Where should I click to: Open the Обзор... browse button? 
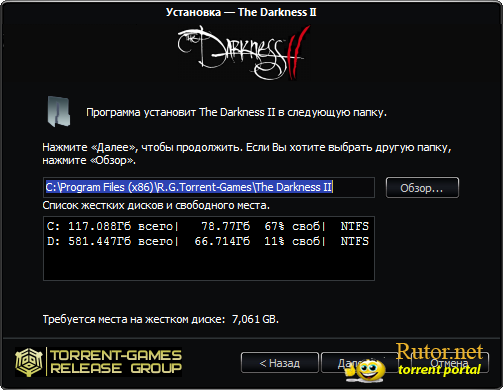pos(422,188)
